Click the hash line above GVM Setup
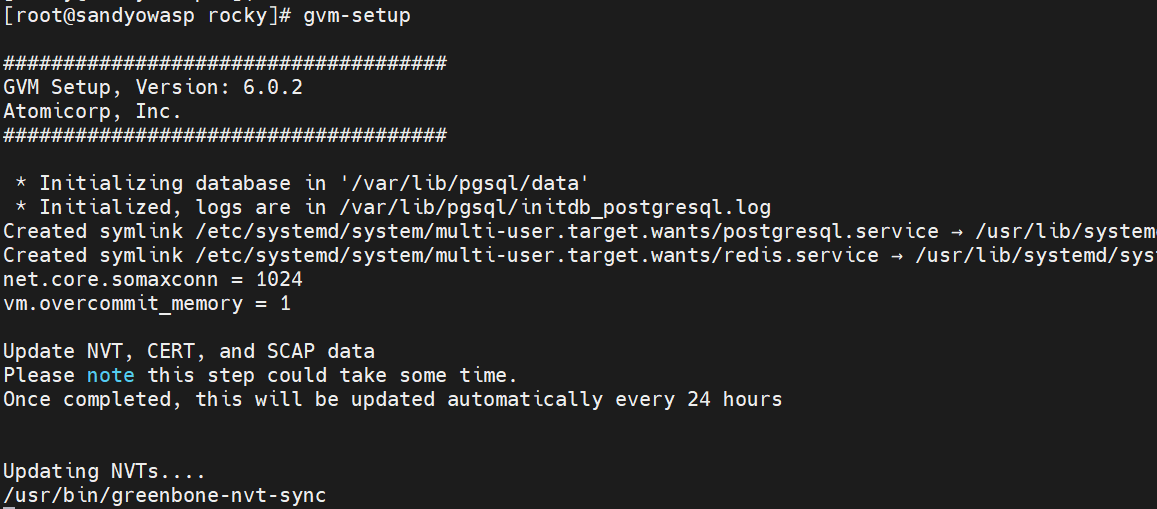This screenshot has width=1157, height=509. [225, 64]
